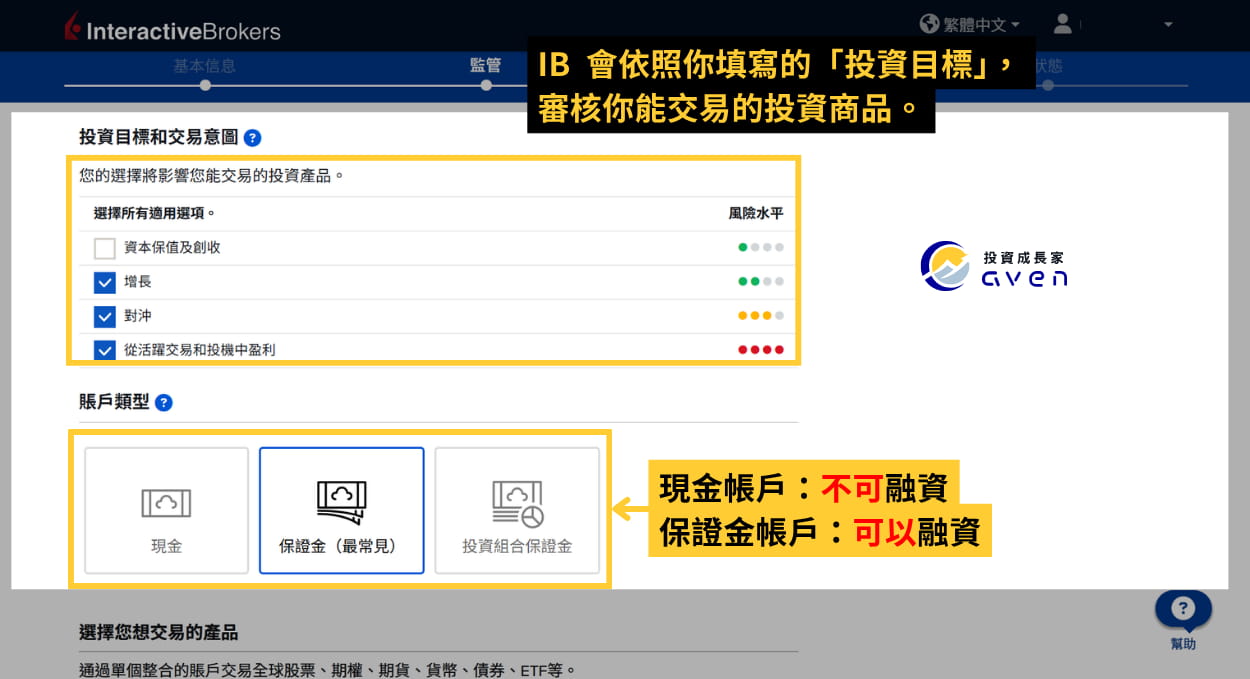Screen dimensions: 1250x679
Task: Click the cash account money icon
Action: tap(166, 502)
